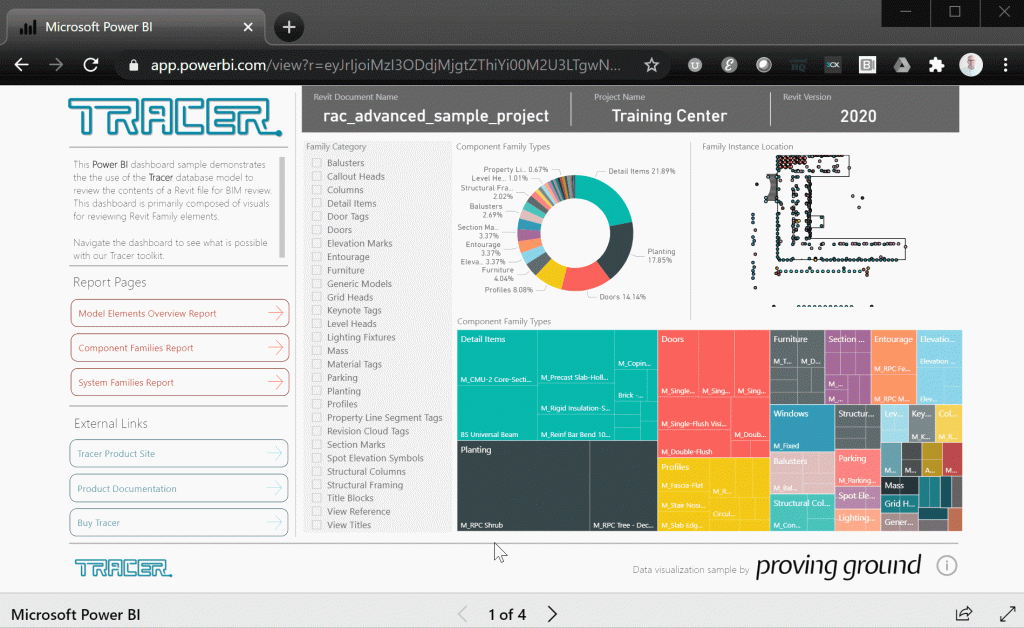Viewport: 1024px width, 628px height.
Task: Select the Microsoft Power BI browser tab
Action: click(x=136, y=27)
